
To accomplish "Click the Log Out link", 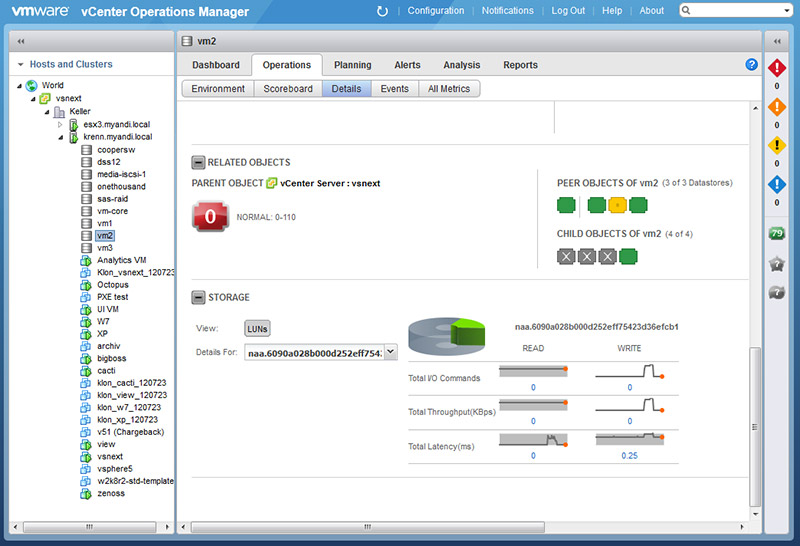I will (x=568, y=11).
